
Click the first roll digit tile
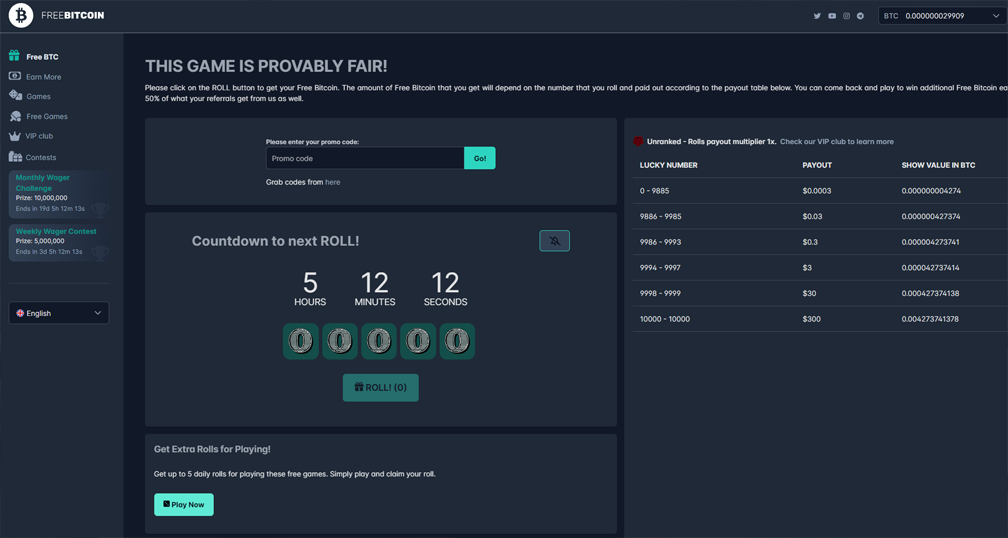tap(301, 341)
